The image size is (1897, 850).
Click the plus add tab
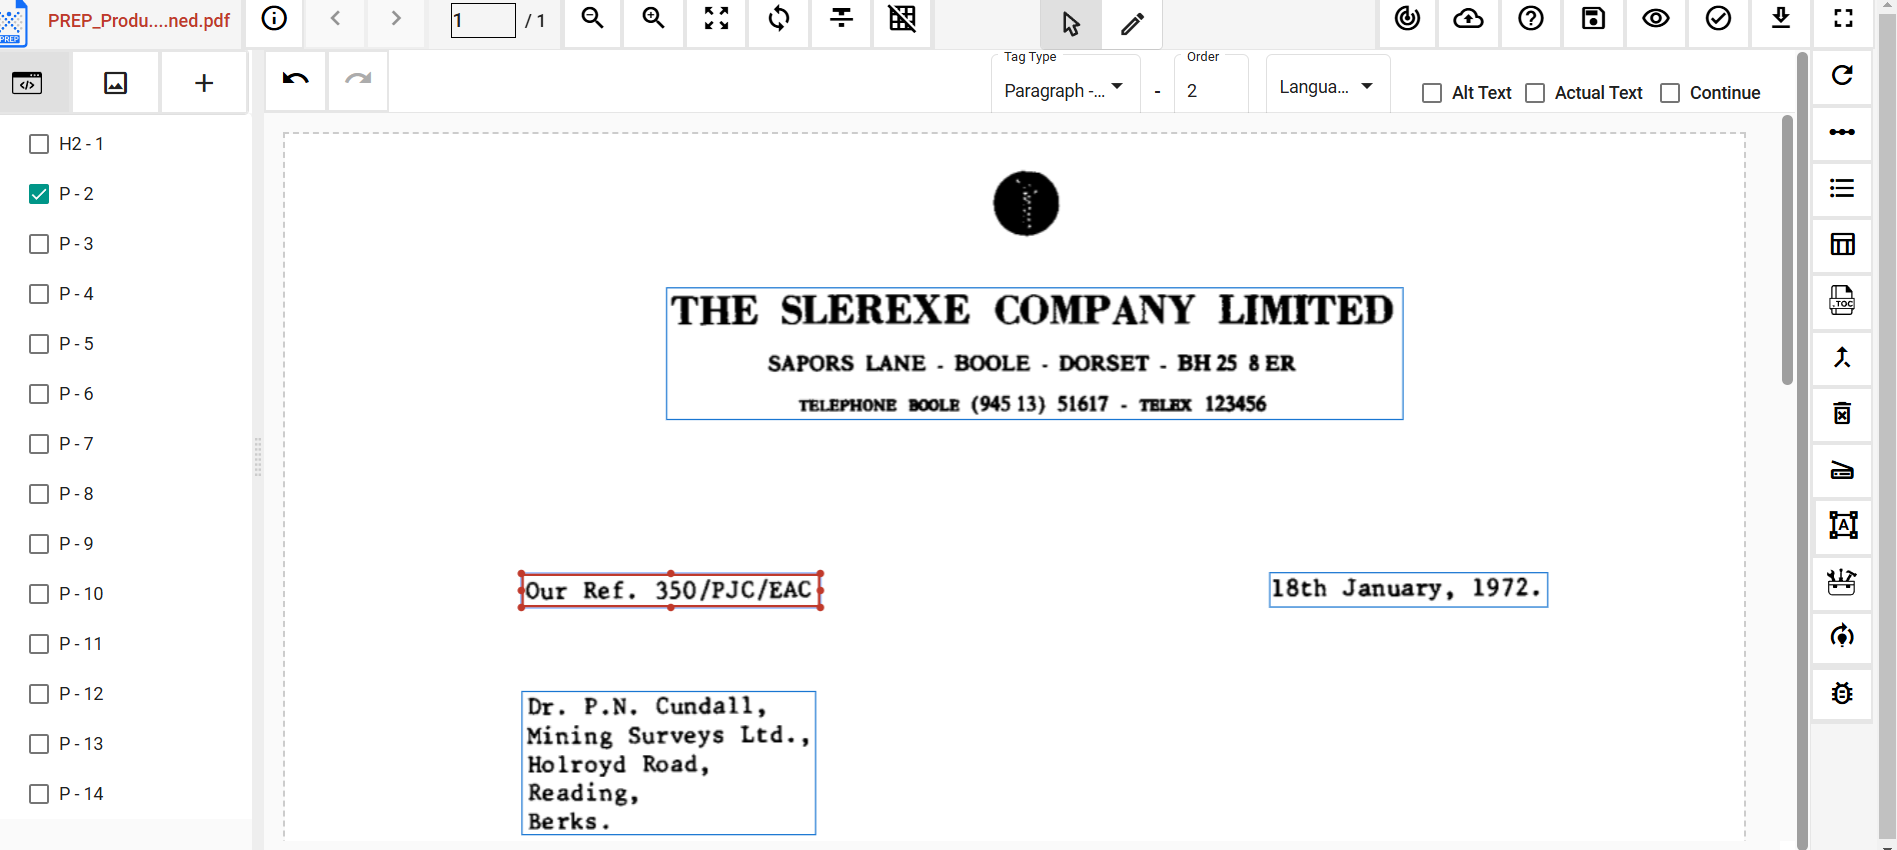coord(204,83)
